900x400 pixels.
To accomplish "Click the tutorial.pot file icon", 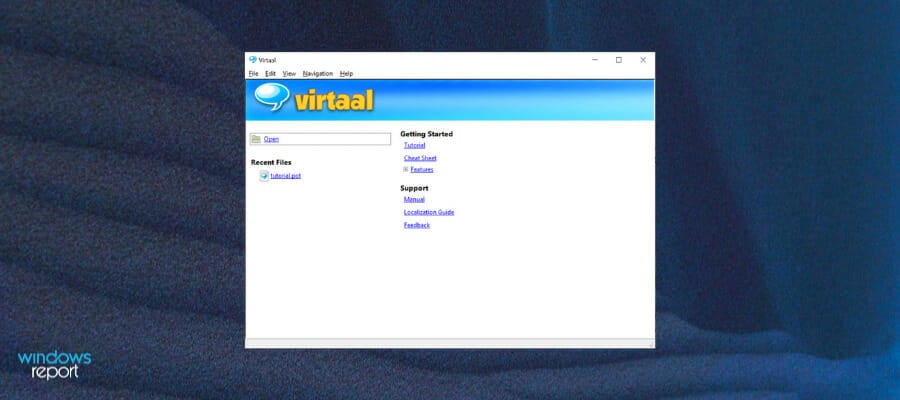I will tap(264, 175).
